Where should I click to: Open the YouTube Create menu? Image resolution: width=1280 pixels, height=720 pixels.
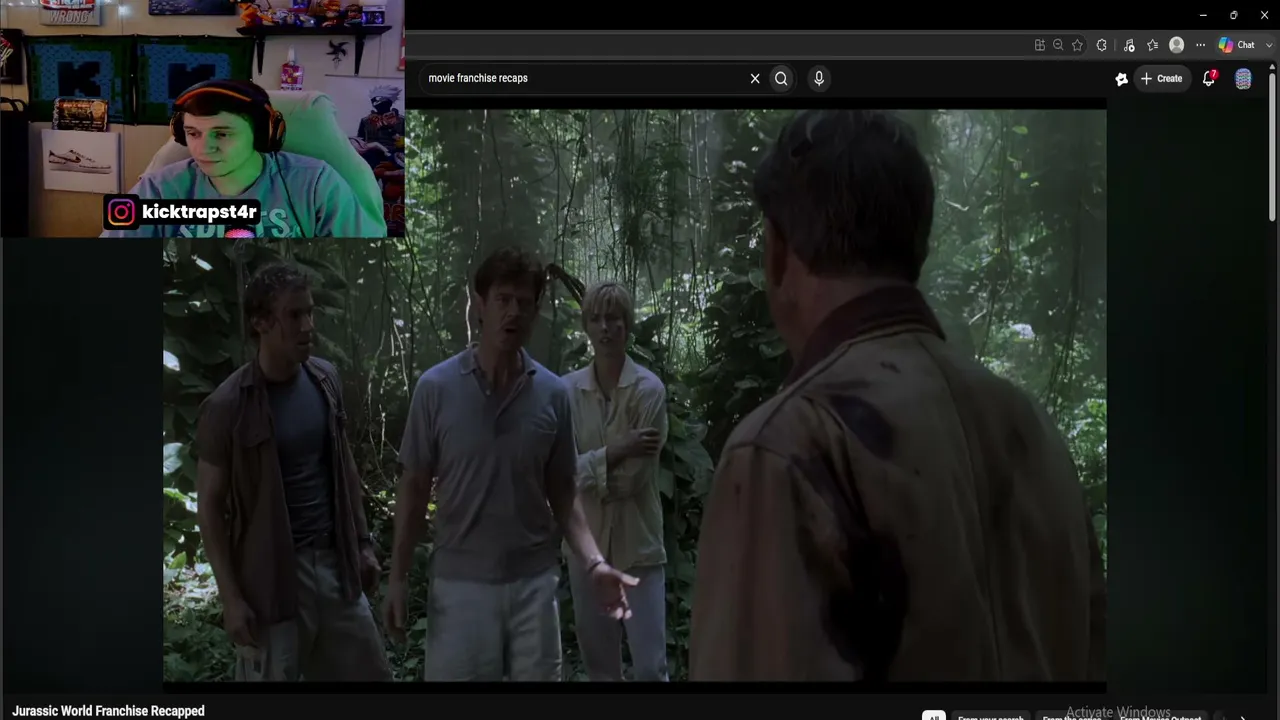pos(1161,78)
